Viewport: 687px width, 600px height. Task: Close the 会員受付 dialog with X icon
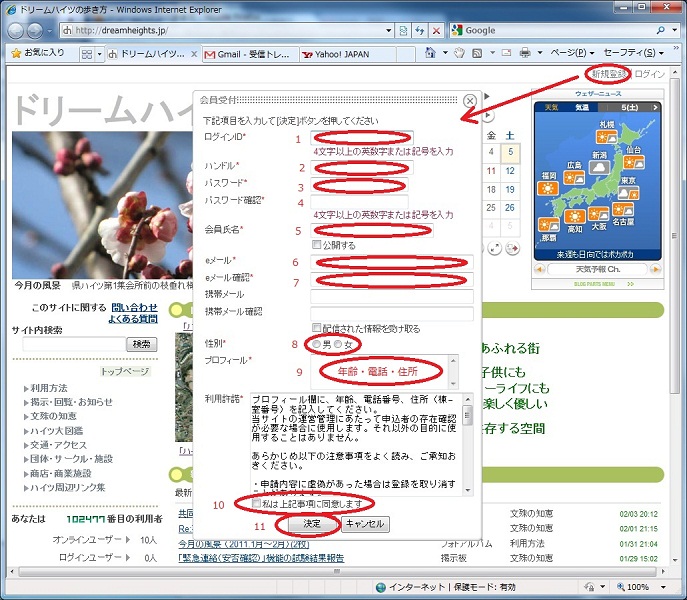pyautogui.click(x=470, y=101)
